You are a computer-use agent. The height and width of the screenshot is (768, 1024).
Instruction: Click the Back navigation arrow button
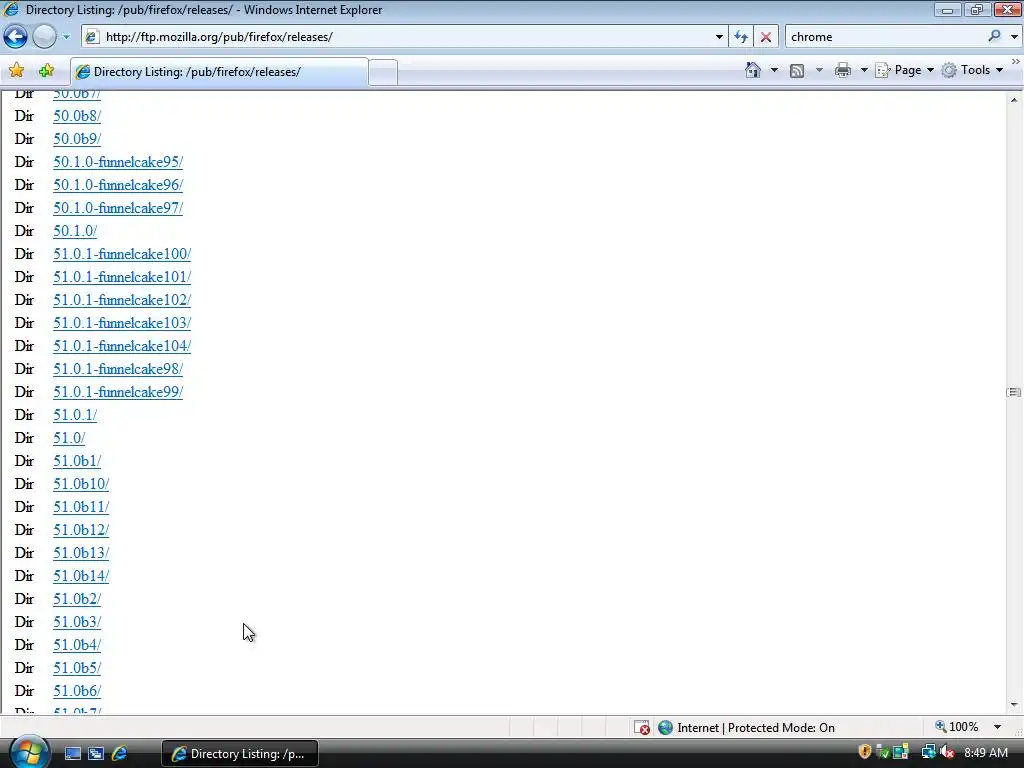(x=16, y=37)
